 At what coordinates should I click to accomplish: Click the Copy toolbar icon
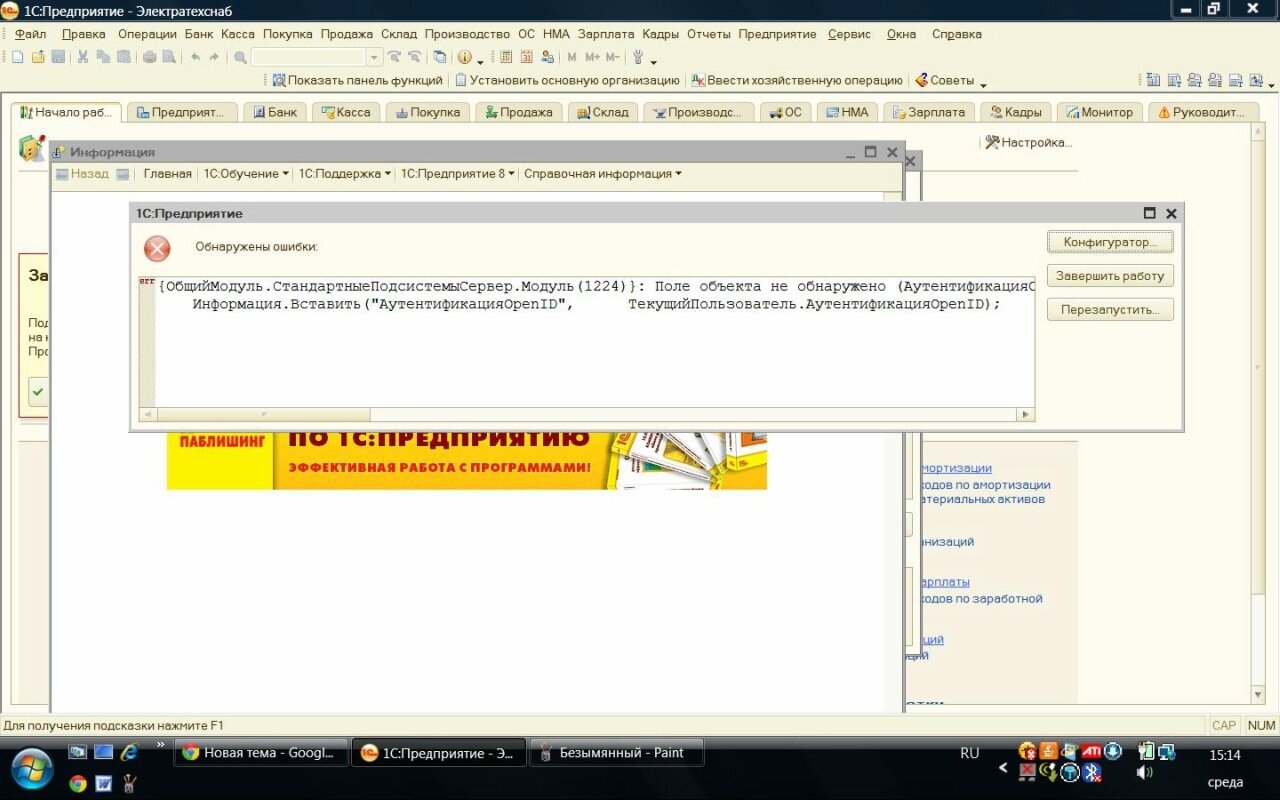pyautogui.click(x=103, y=57)
